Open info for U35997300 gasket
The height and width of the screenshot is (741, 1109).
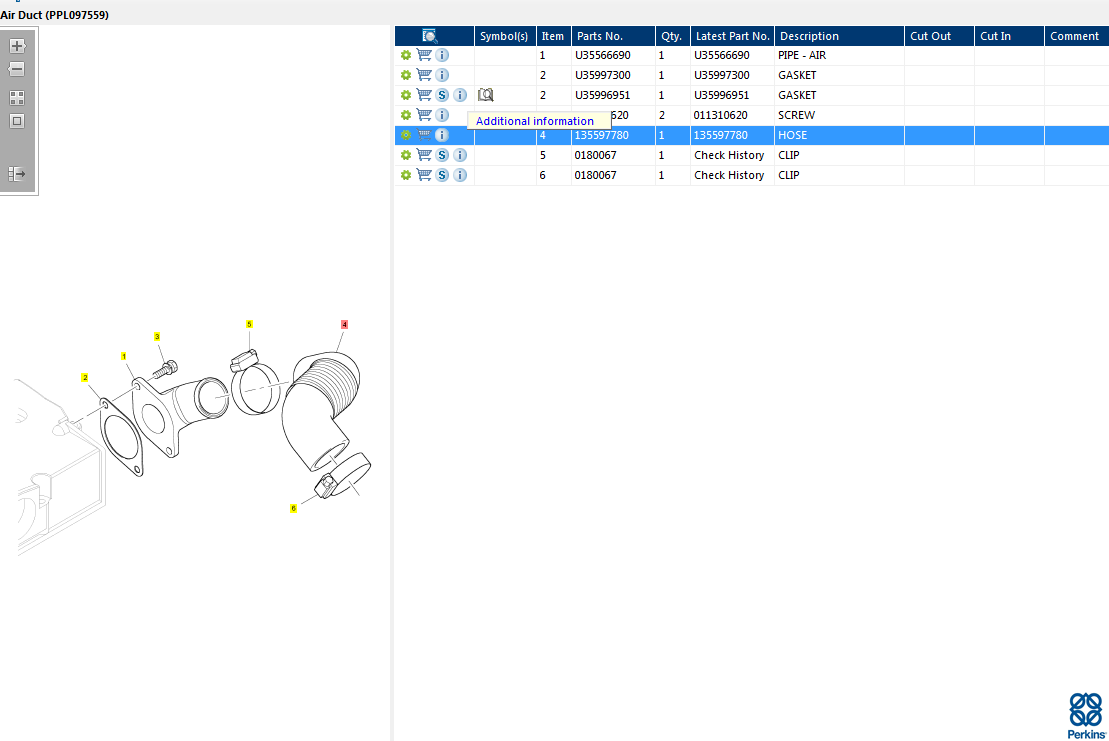pos(442,75)
